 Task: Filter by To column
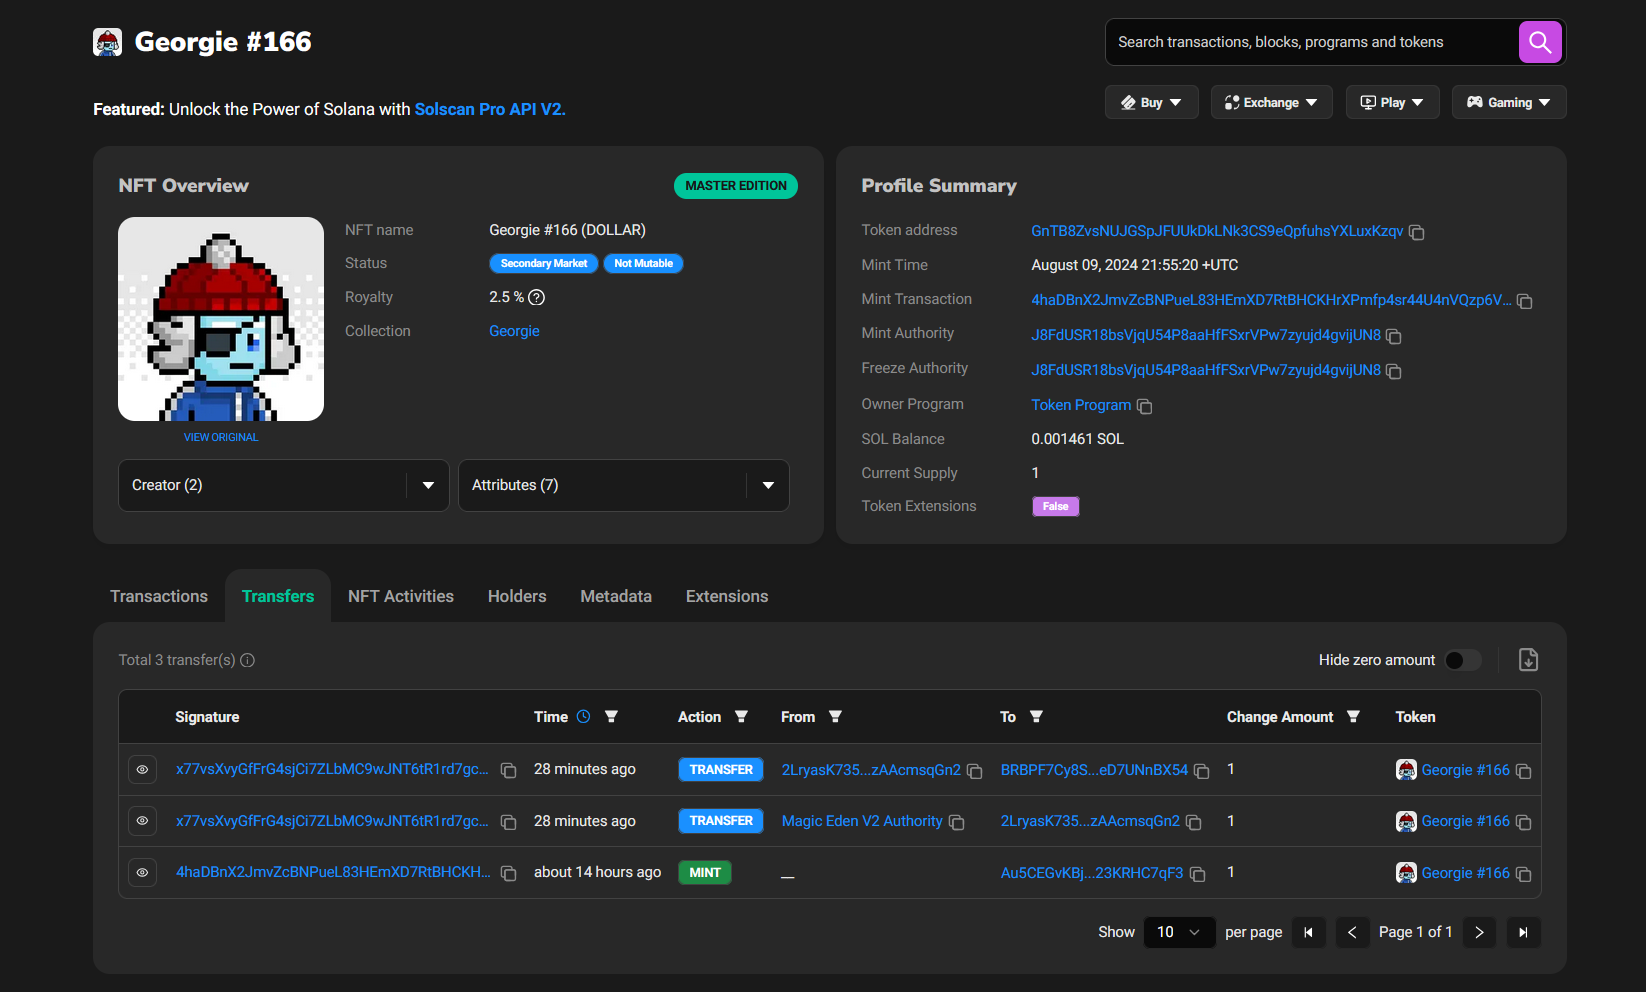tap(1036, 717)
